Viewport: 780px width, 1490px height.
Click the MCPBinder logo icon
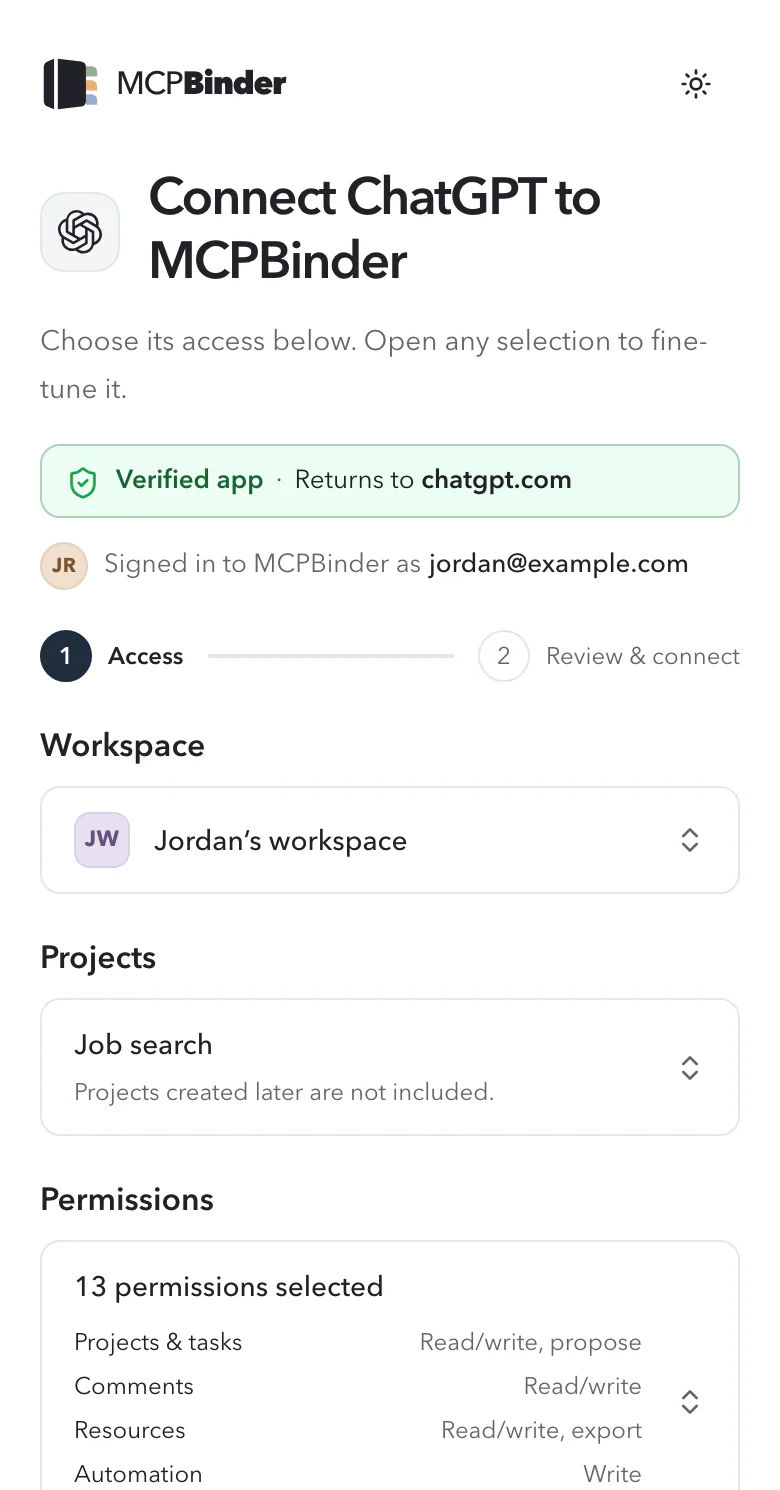pyautogui.click(x=71, y=84)
